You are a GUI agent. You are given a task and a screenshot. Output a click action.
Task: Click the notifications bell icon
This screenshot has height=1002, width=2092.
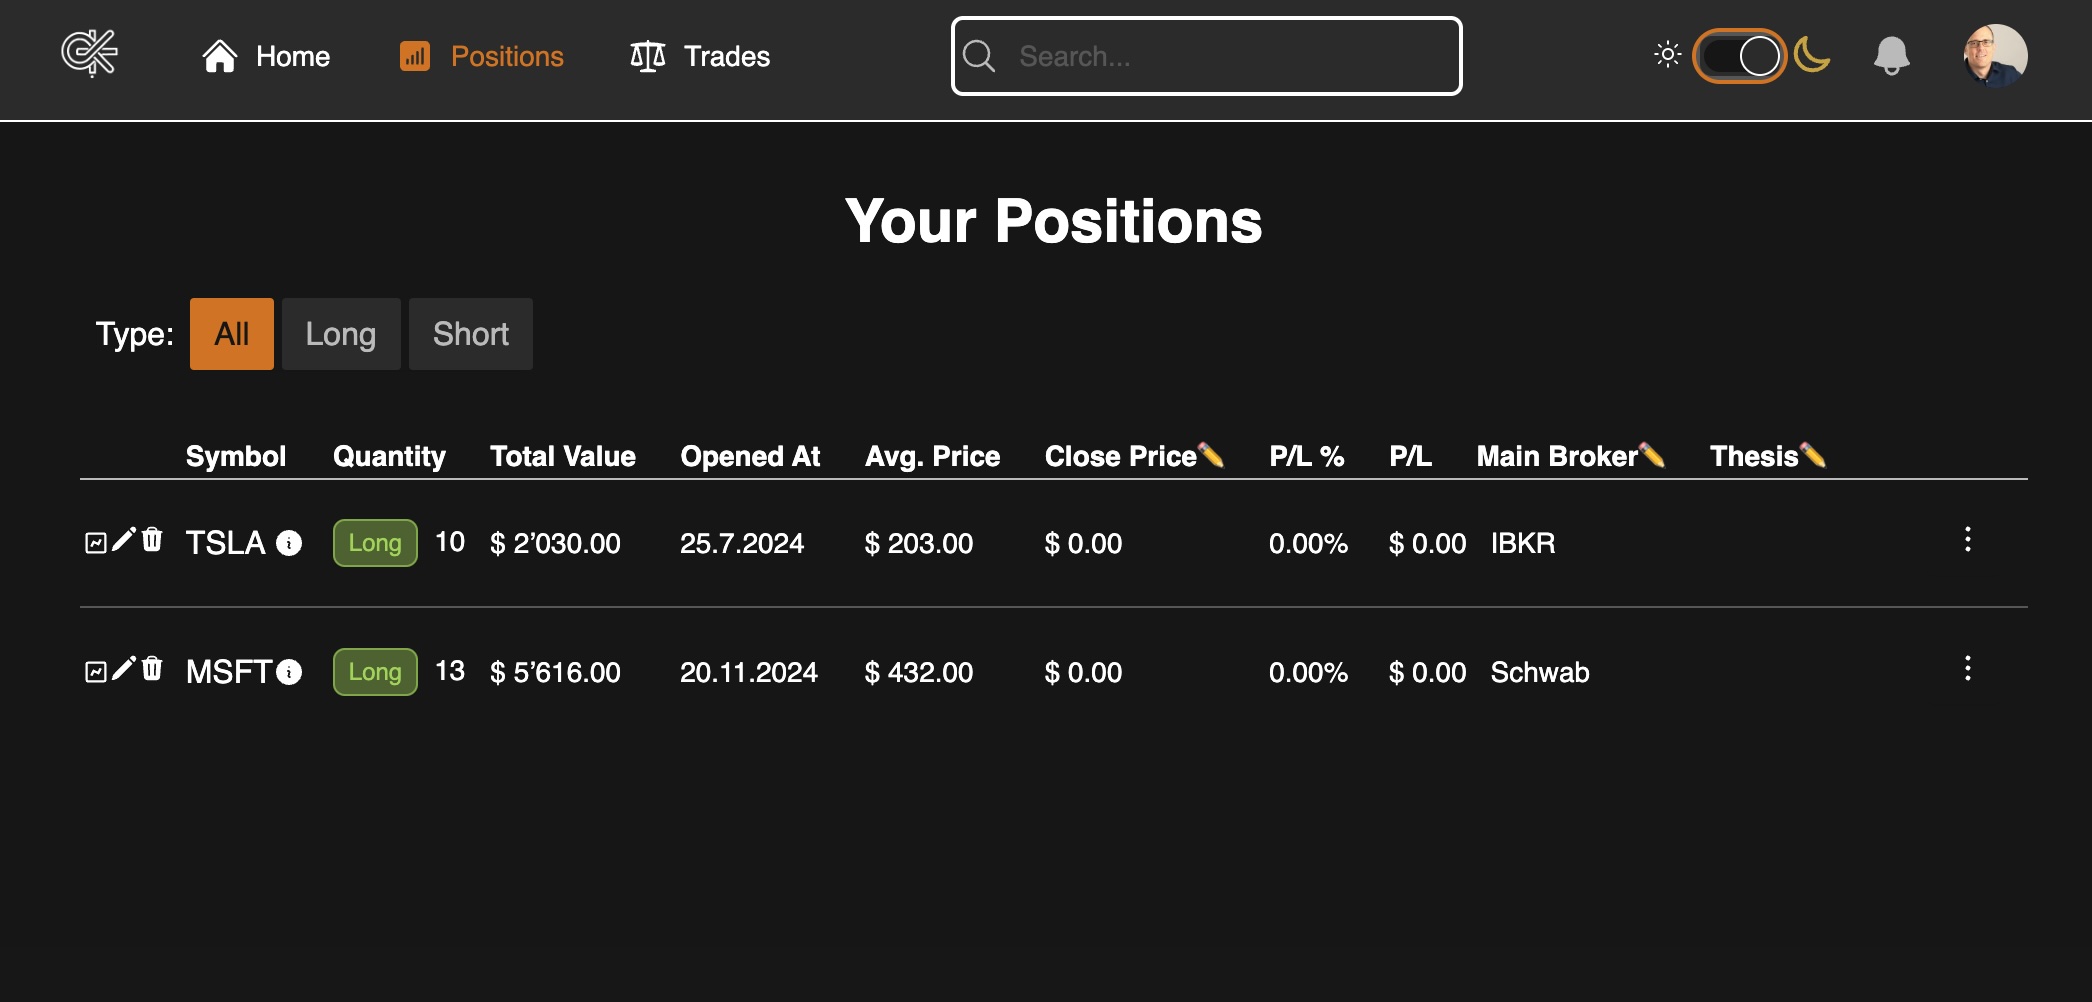tap(1891, 56)
